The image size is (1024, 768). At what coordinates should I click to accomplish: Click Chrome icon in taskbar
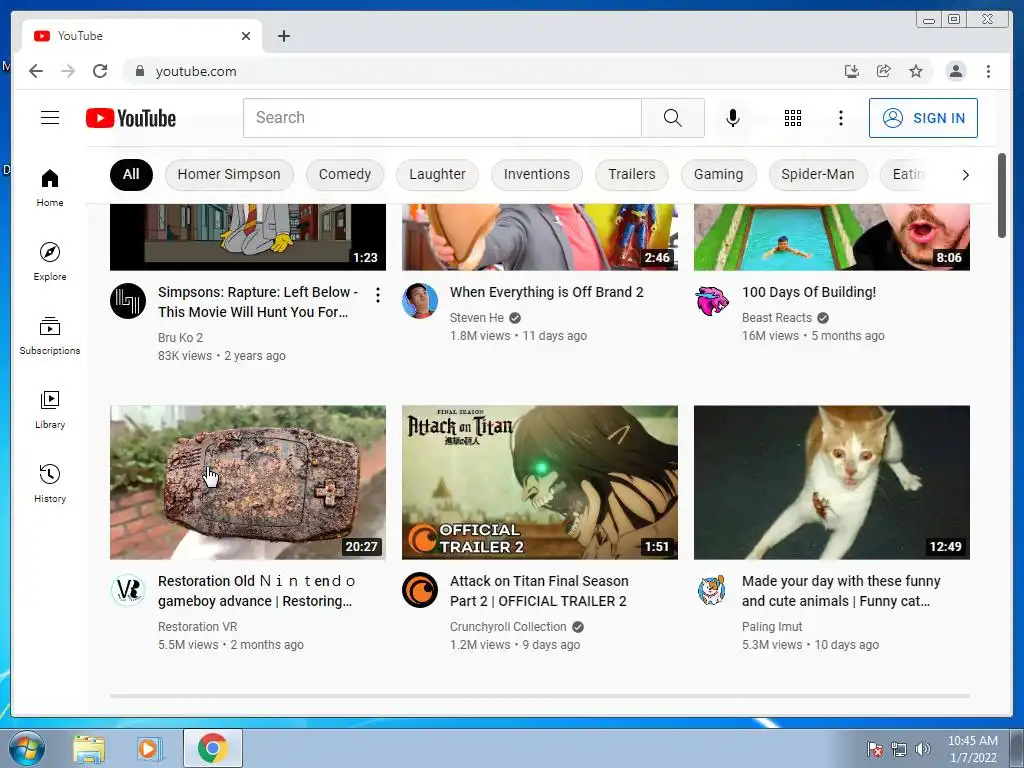tap(212, 748)
